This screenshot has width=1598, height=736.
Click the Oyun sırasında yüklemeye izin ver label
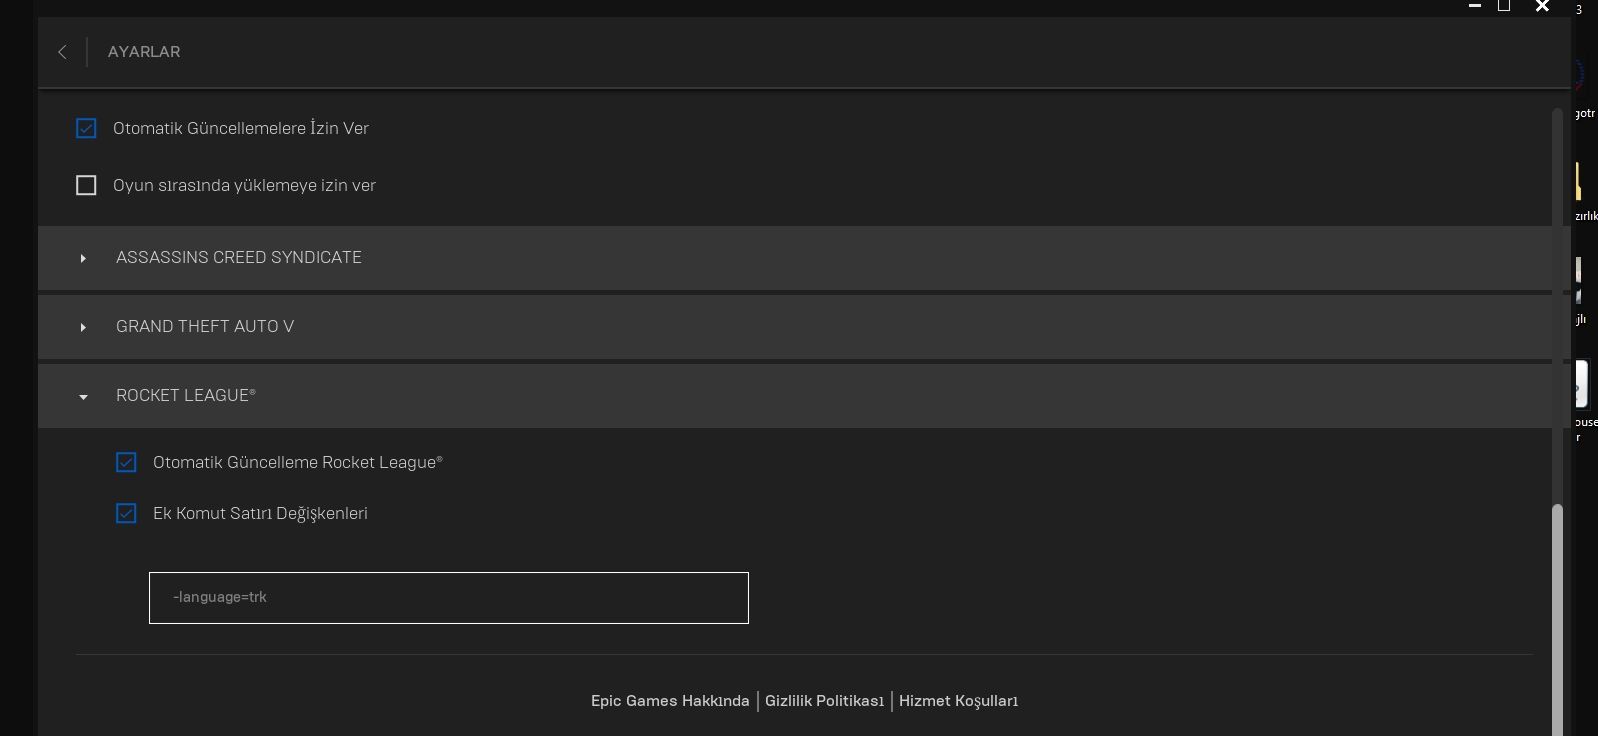244,185
